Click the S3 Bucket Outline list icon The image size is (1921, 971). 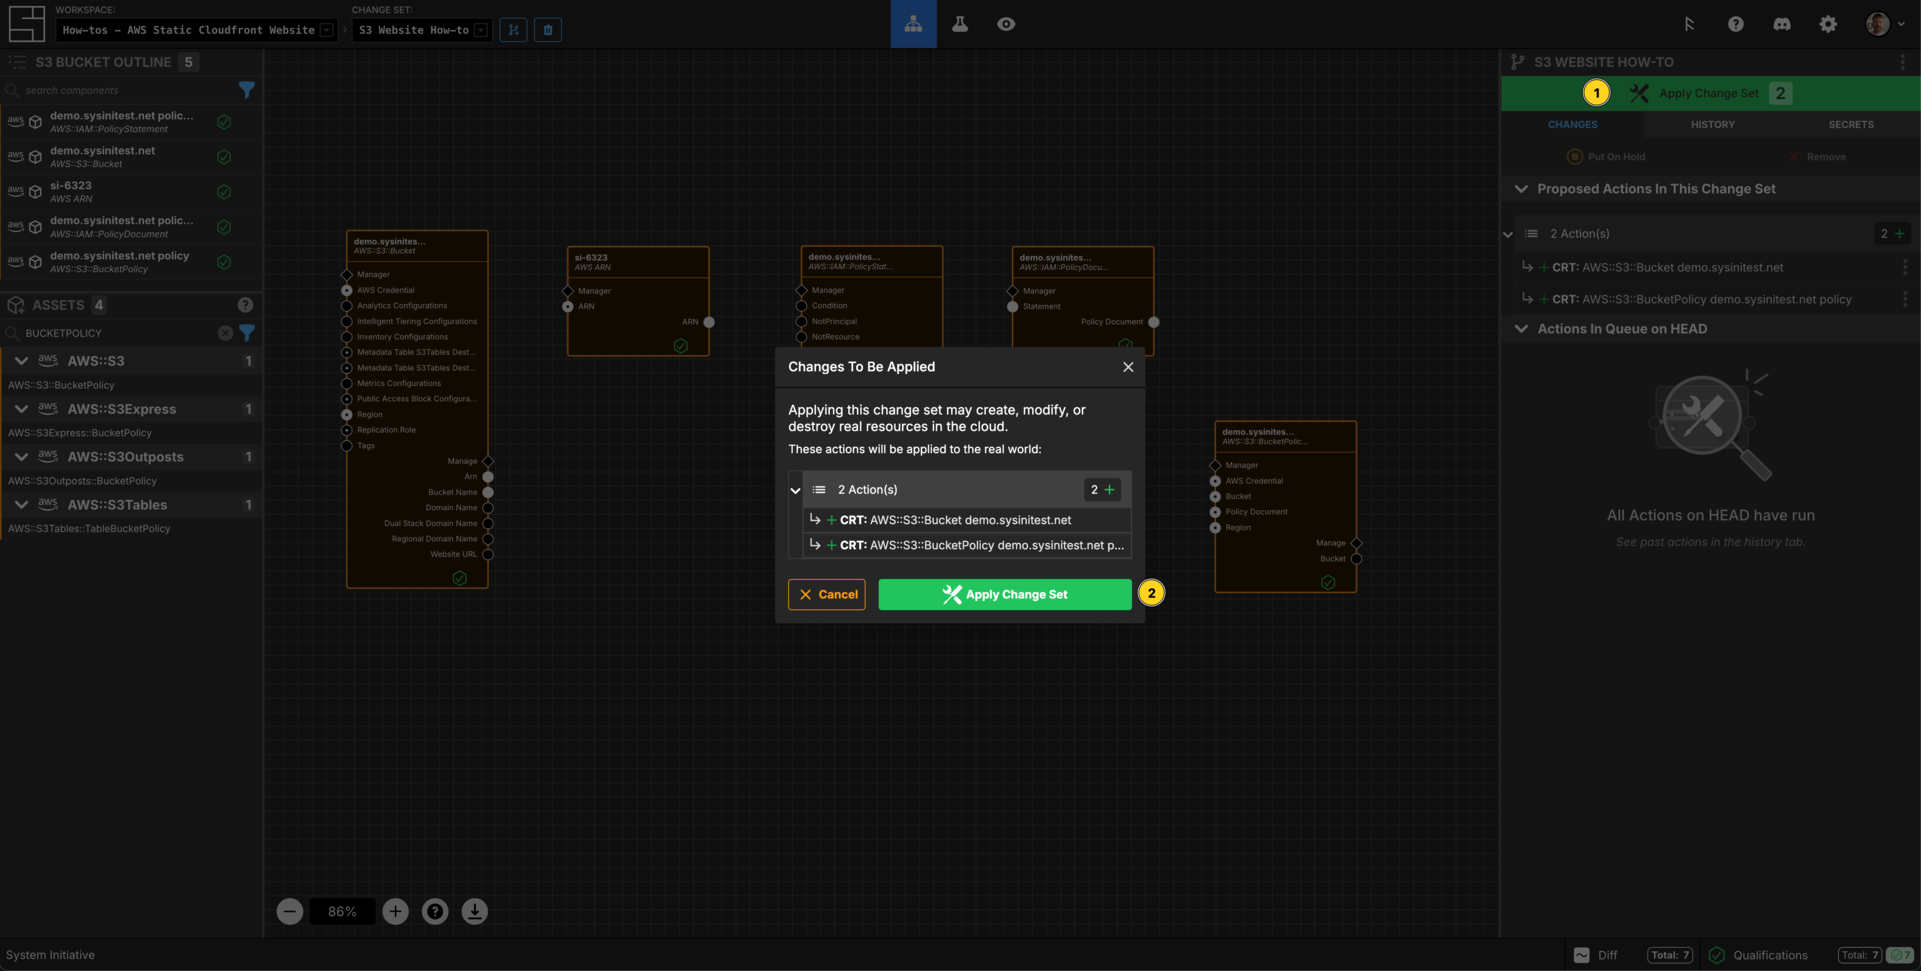[x=17, y=62]
